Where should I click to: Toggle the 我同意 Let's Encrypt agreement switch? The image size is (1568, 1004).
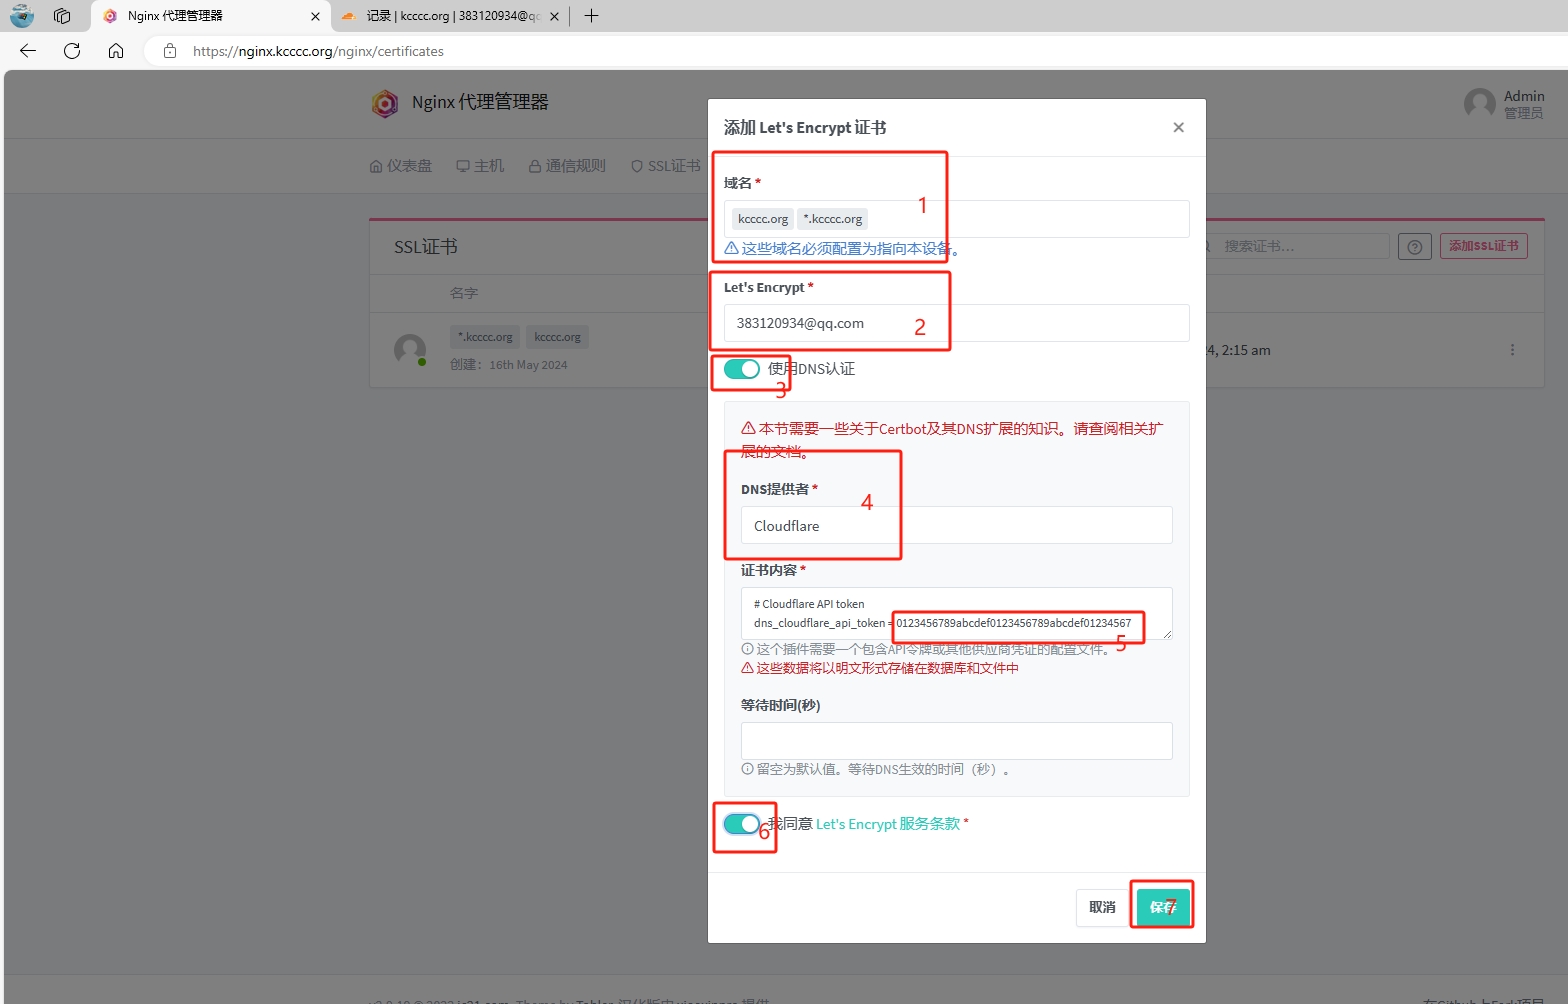coord(742,824)
